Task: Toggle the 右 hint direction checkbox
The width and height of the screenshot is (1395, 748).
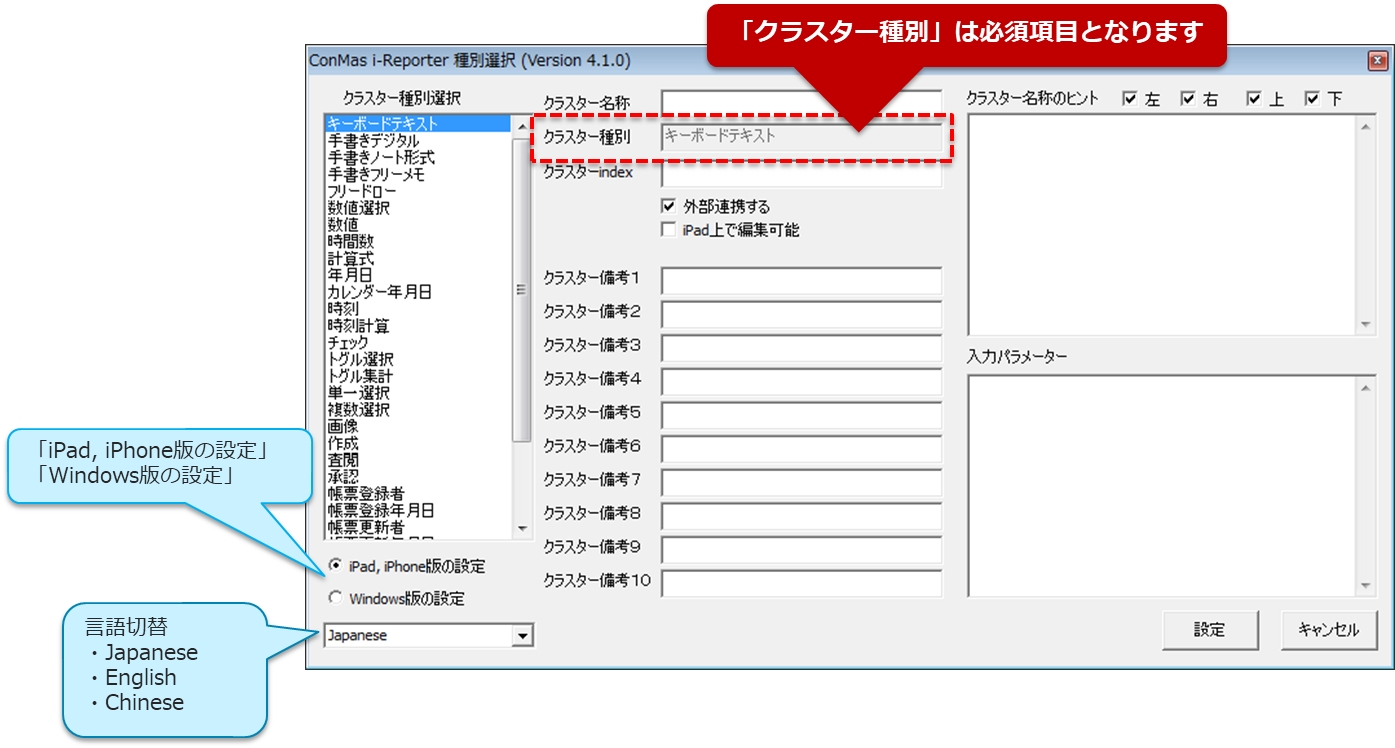Action: click(x=1188, y=99)
